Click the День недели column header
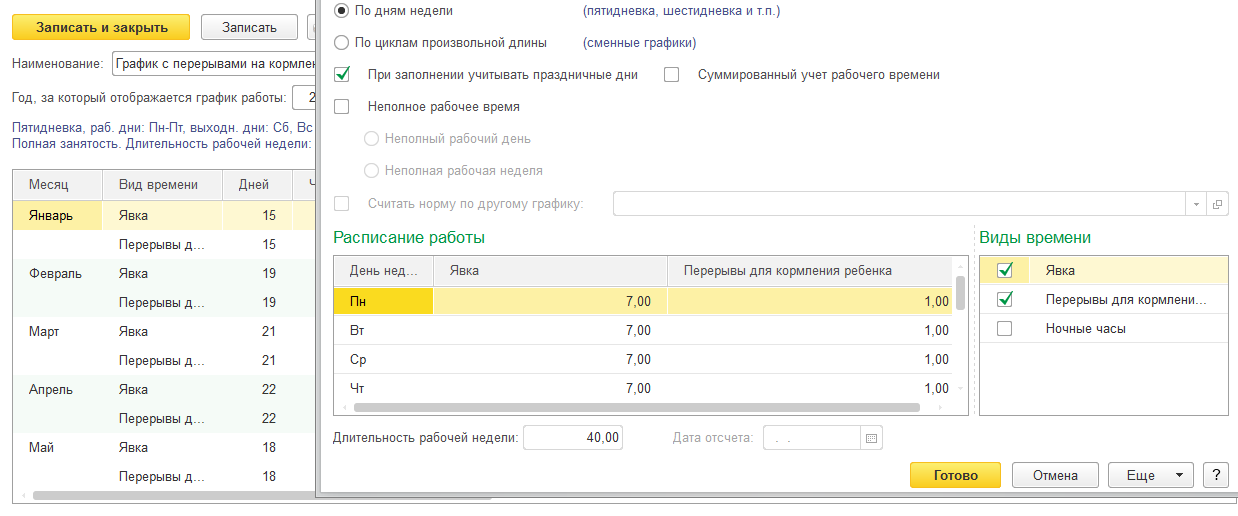1238x516 pixels. (383, 270)
